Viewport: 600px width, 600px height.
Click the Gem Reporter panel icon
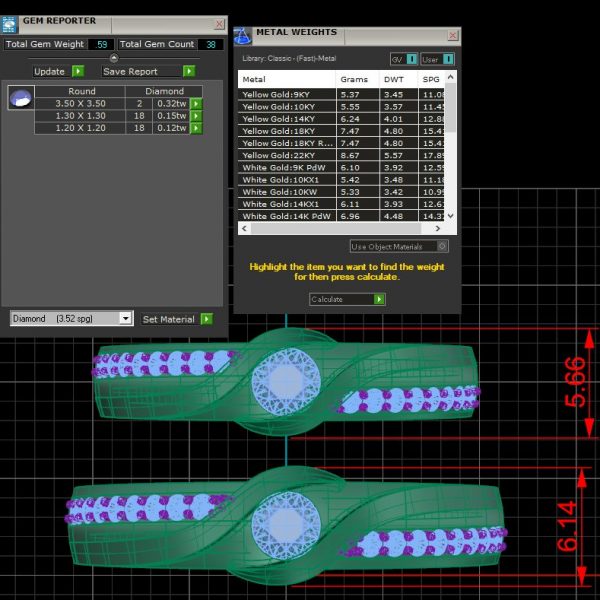click(x=9, y=25)
